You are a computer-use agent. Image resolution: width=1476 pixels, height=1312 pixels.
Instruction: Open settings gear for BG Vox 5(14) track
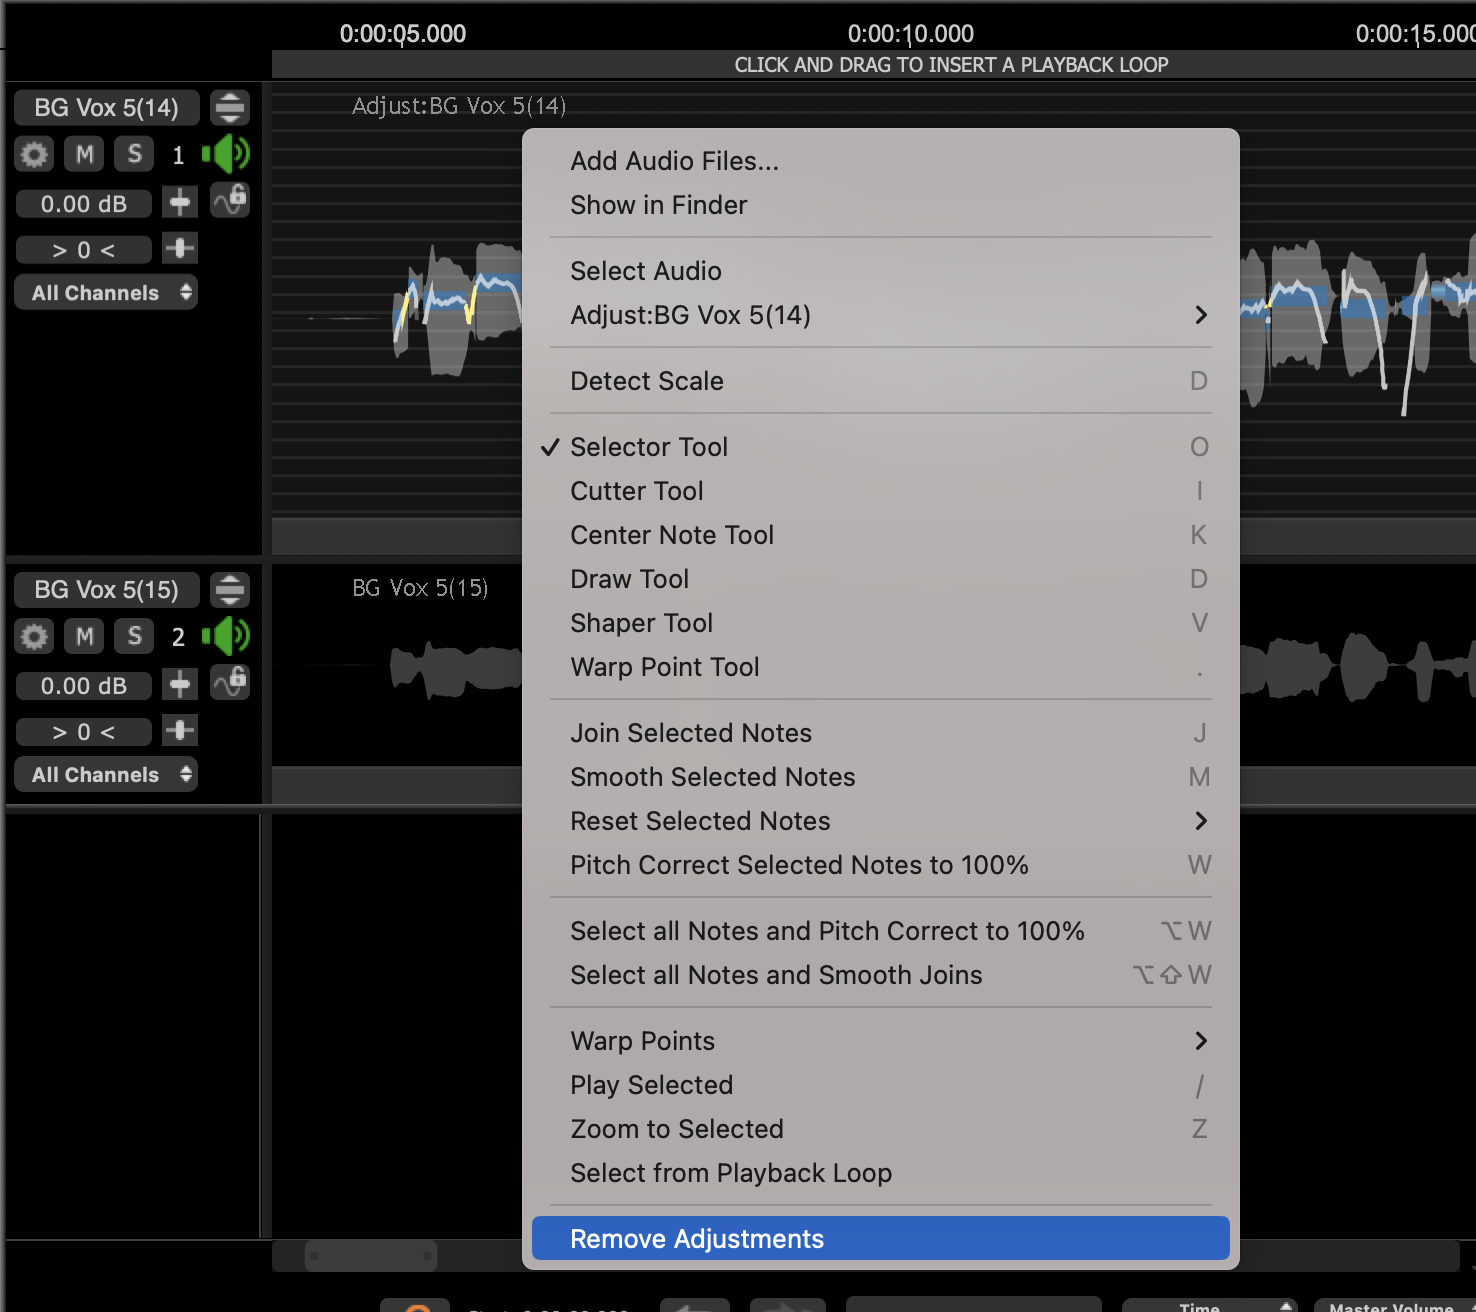tap(34, 154)
